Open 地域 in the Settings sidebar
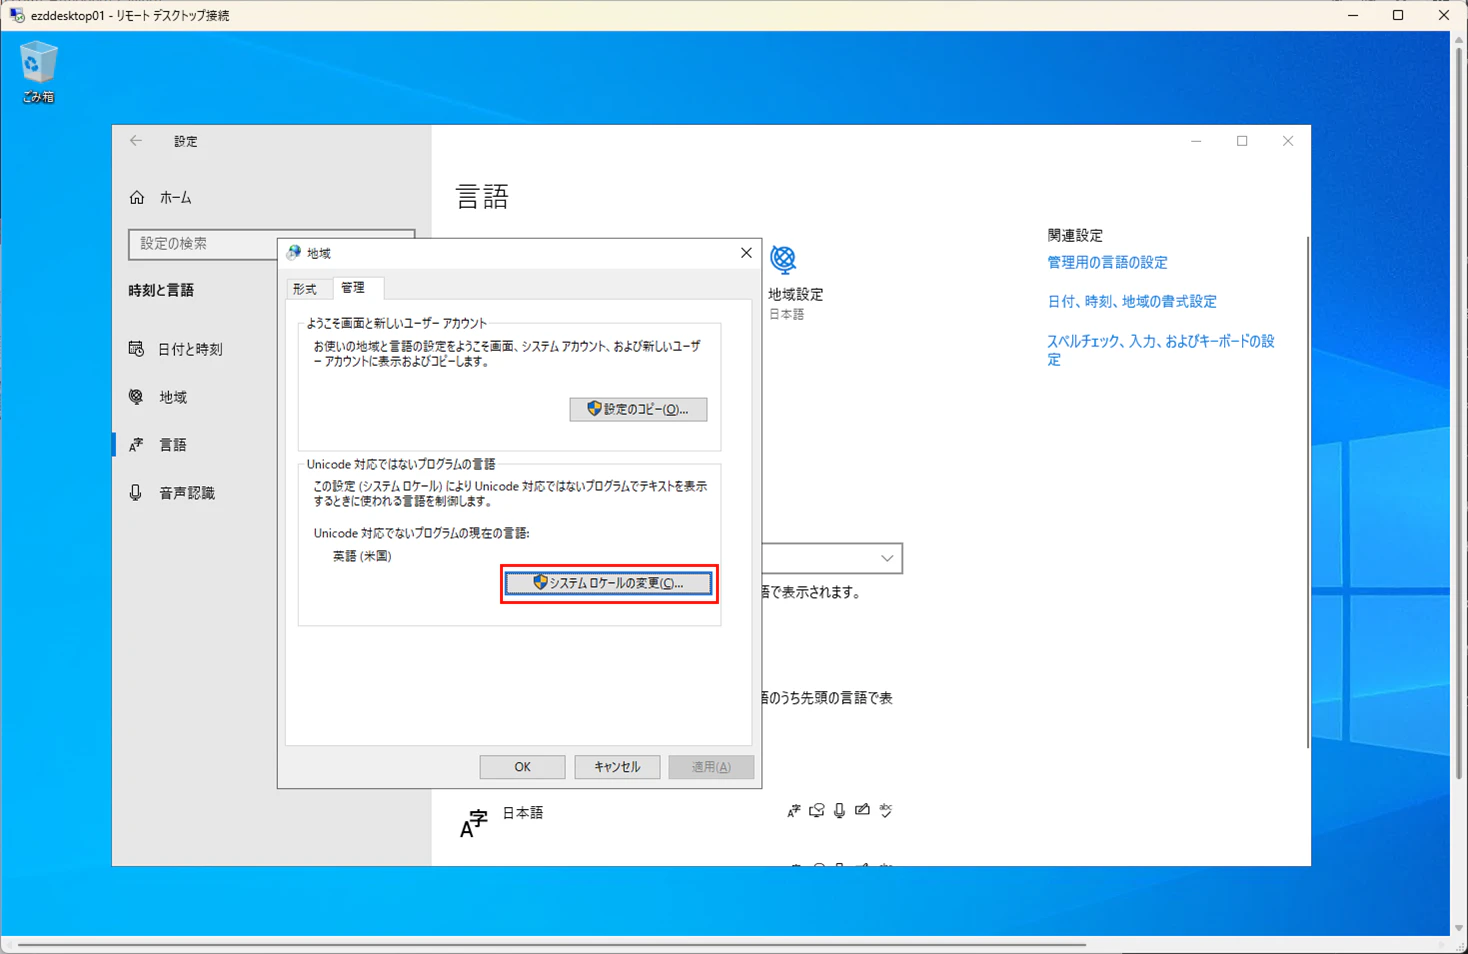 (158, 397)
